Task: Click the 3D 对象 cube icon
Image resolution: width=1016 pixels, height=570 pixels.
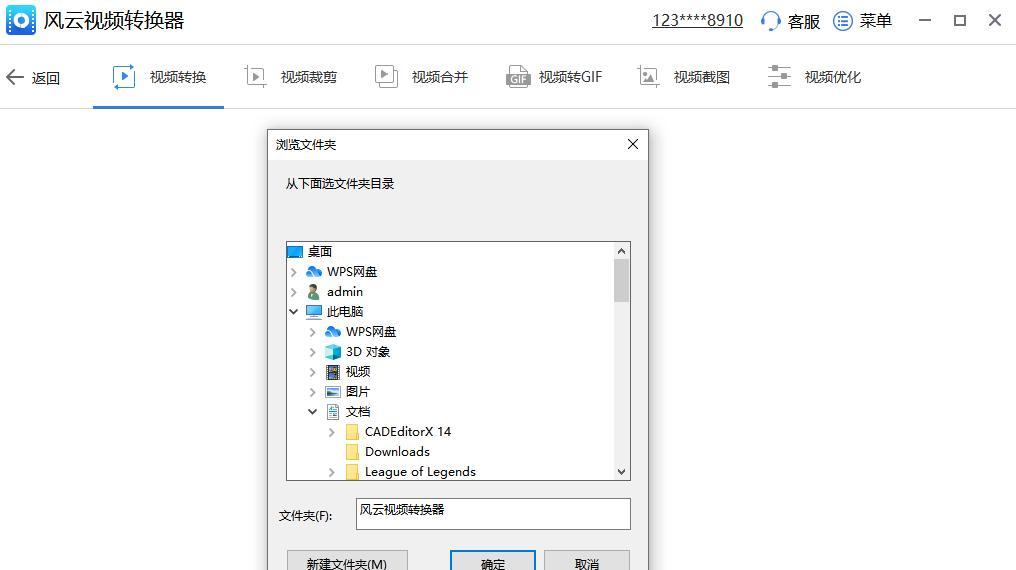Action: coord(333,352)
